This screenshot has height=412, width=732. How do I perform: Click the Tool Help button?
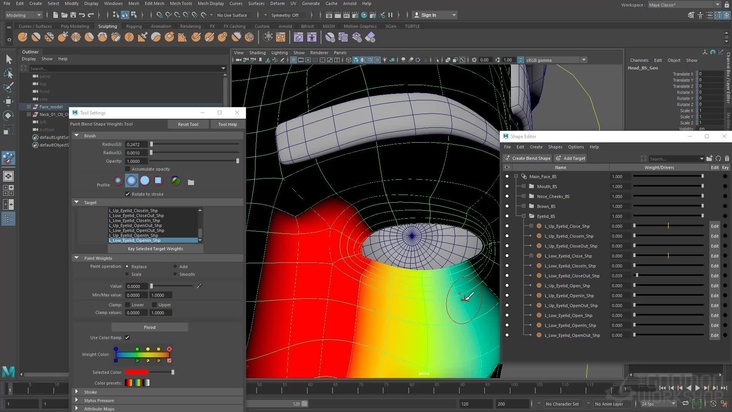[227, 124]
